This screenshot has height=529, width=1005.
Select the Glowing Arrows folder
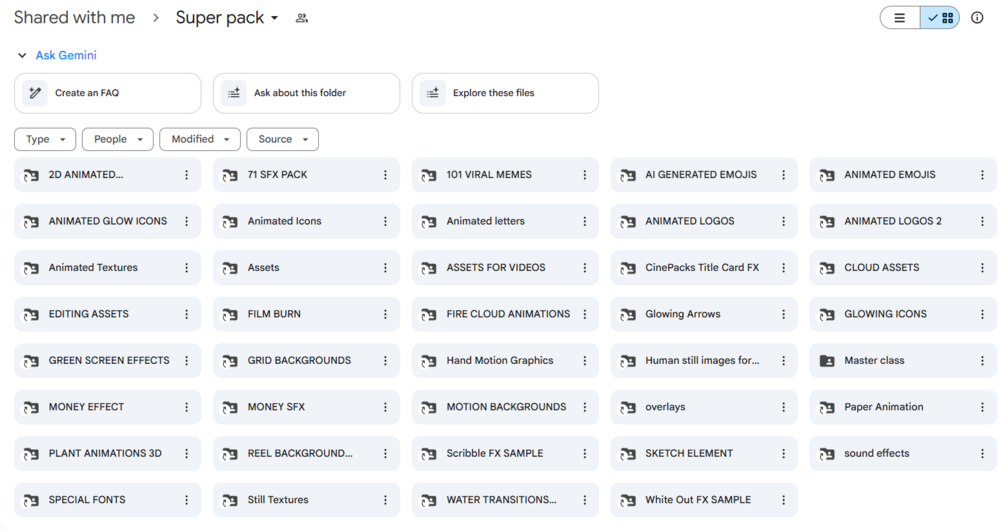[704, 314]
